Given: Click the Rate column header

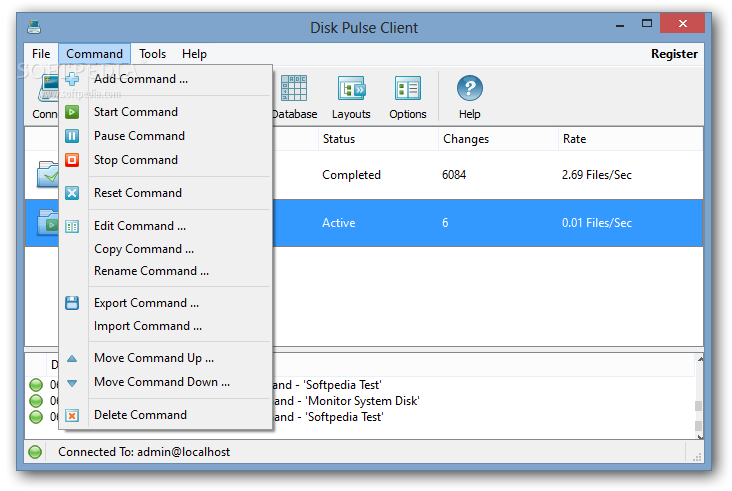Looking at the screenshot, I should [630, 139].
